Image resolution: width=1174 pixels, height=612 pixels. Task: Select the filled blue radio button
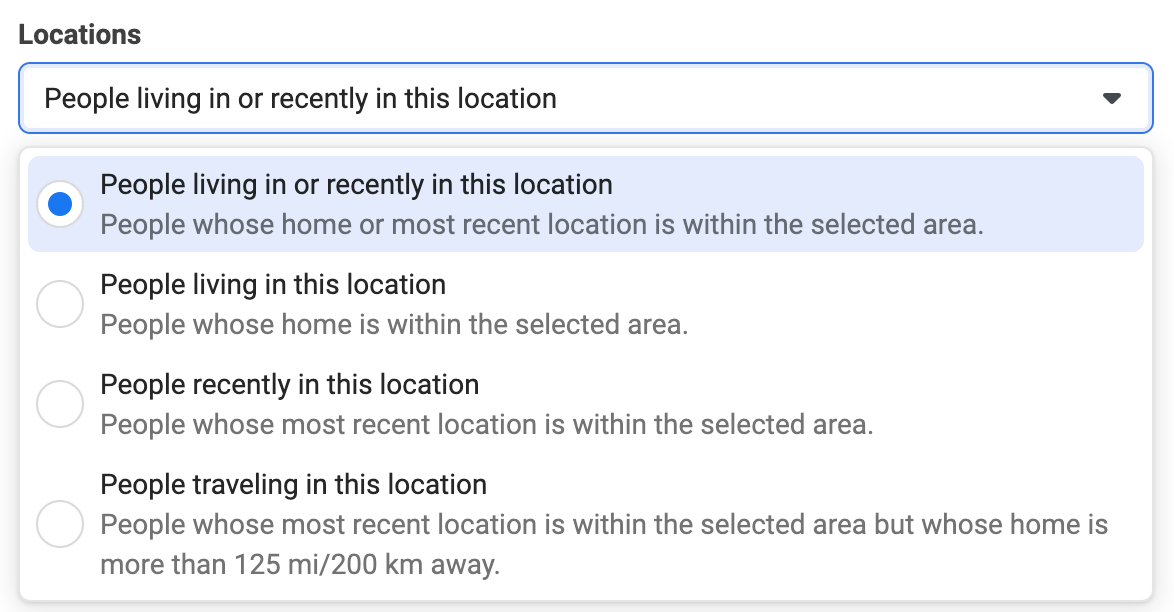tap(60, 204)
